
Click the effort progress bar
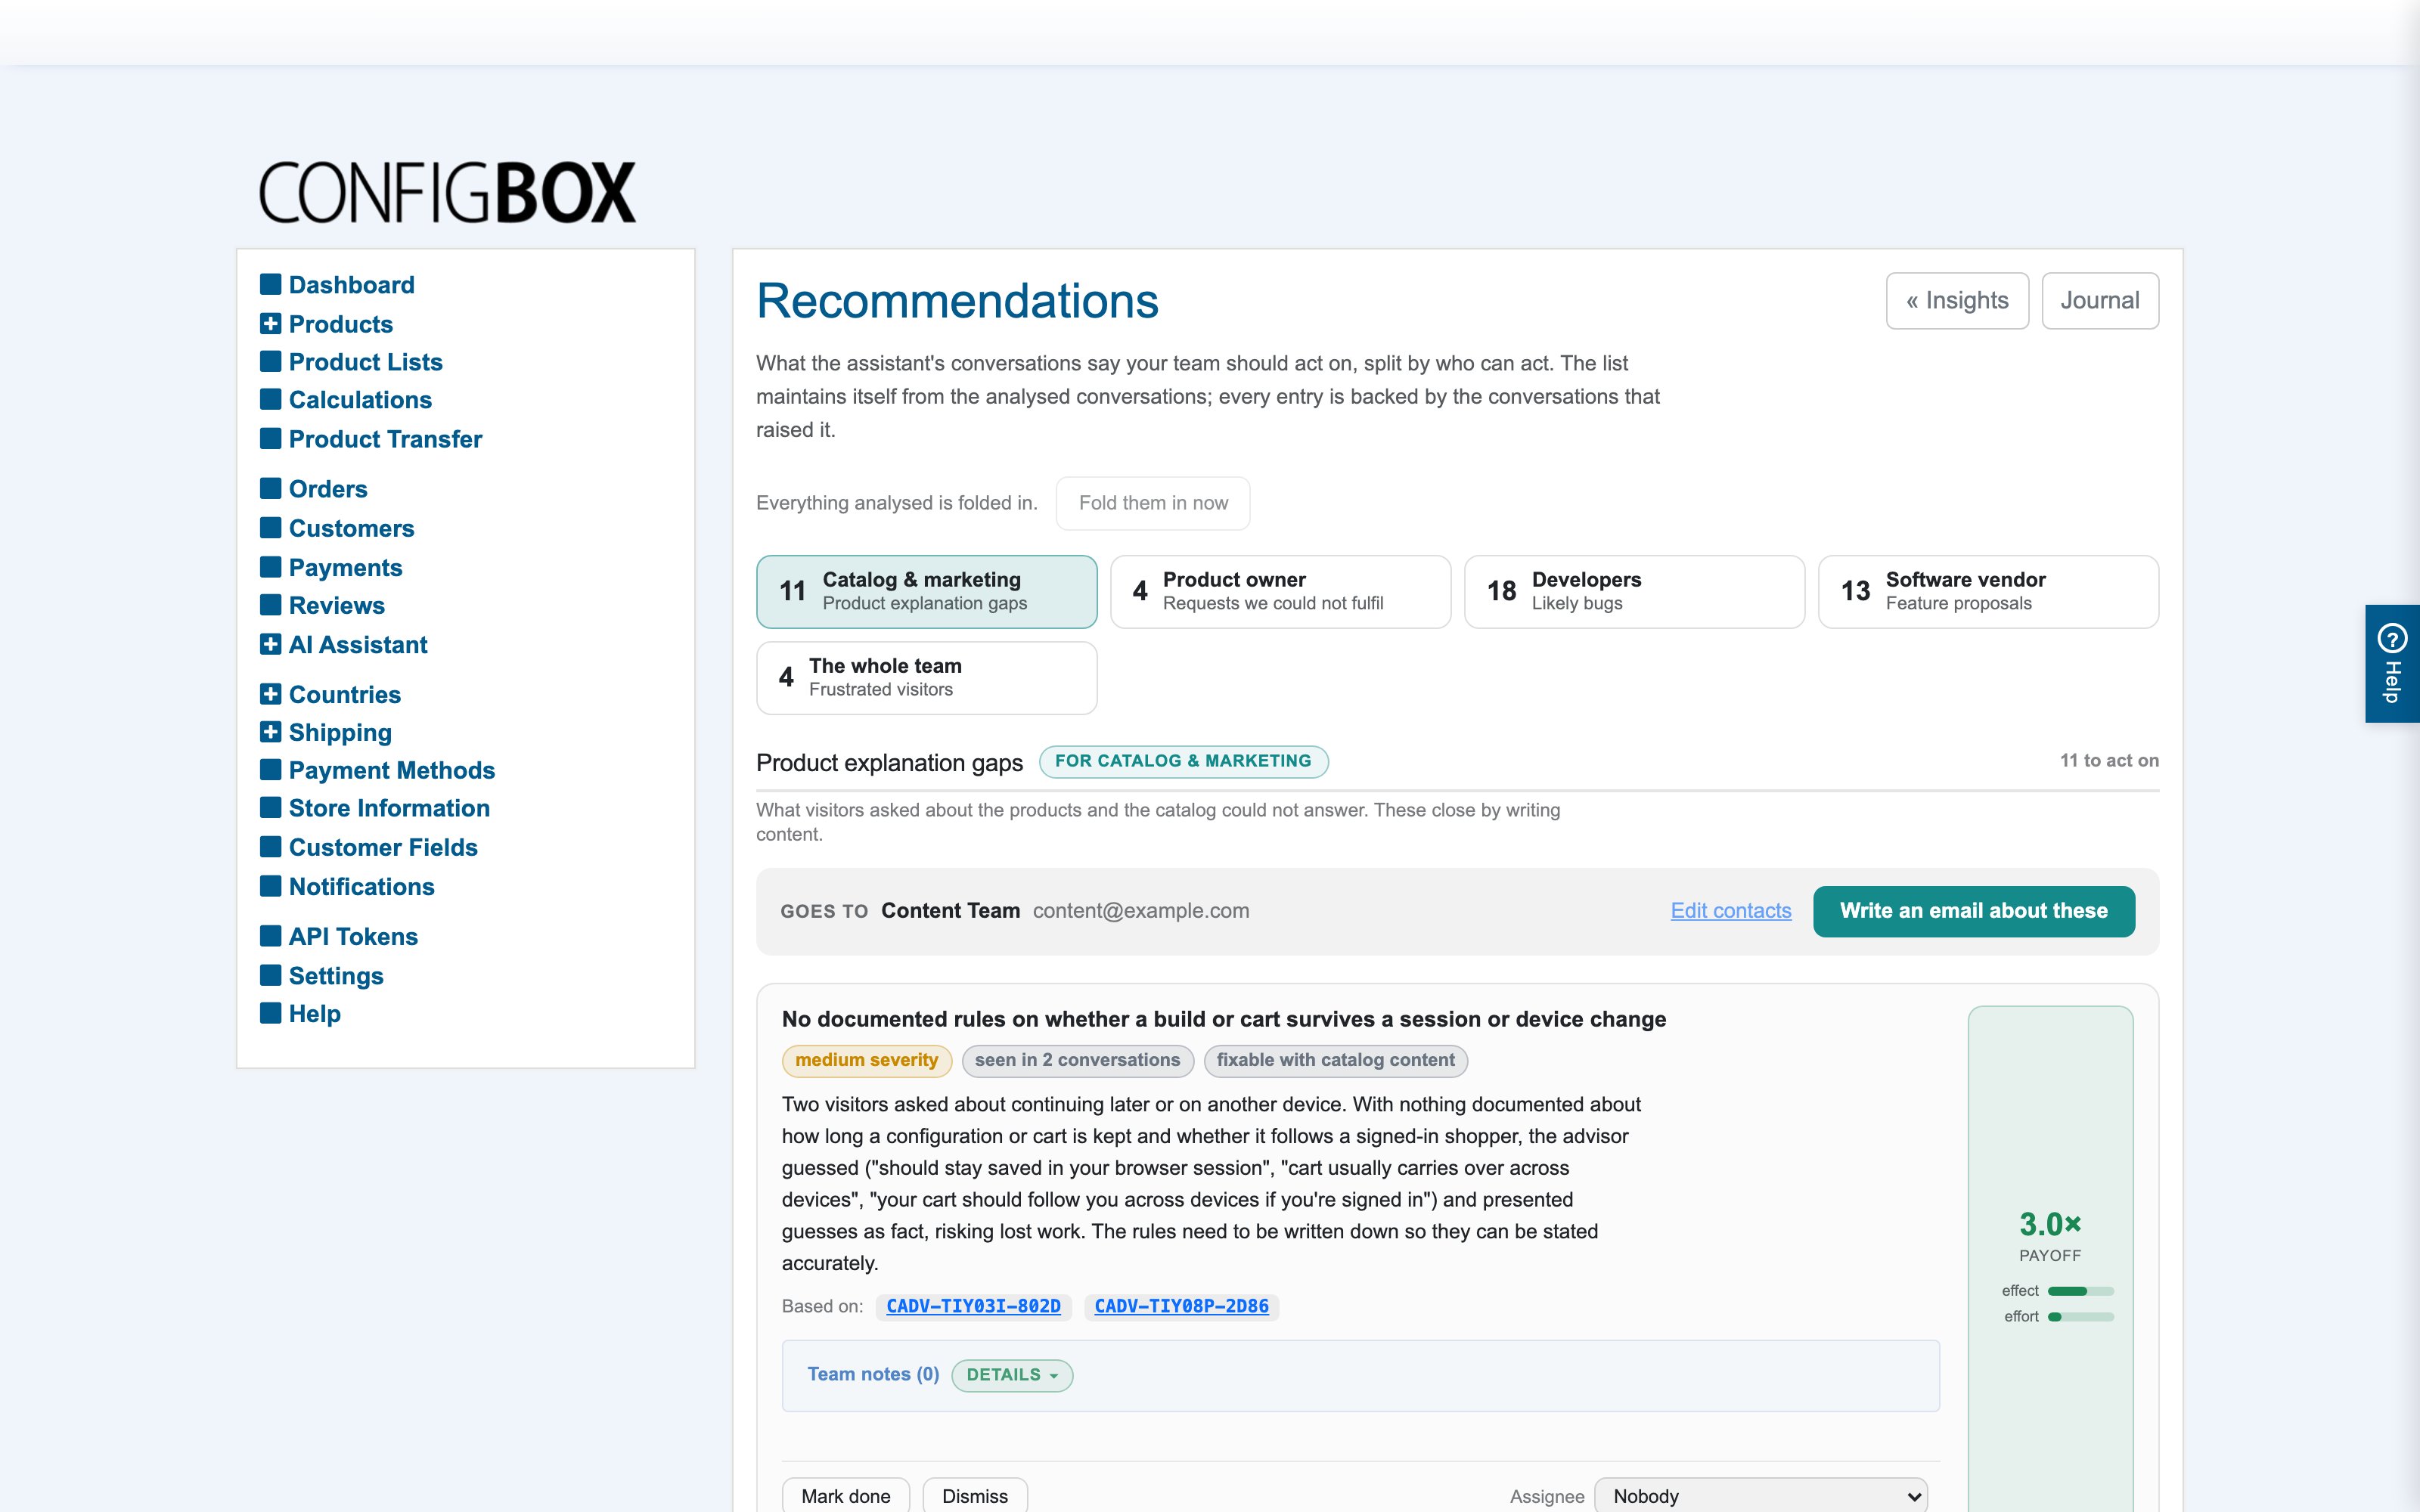pyautogui.click(x=2080, y=1317)
